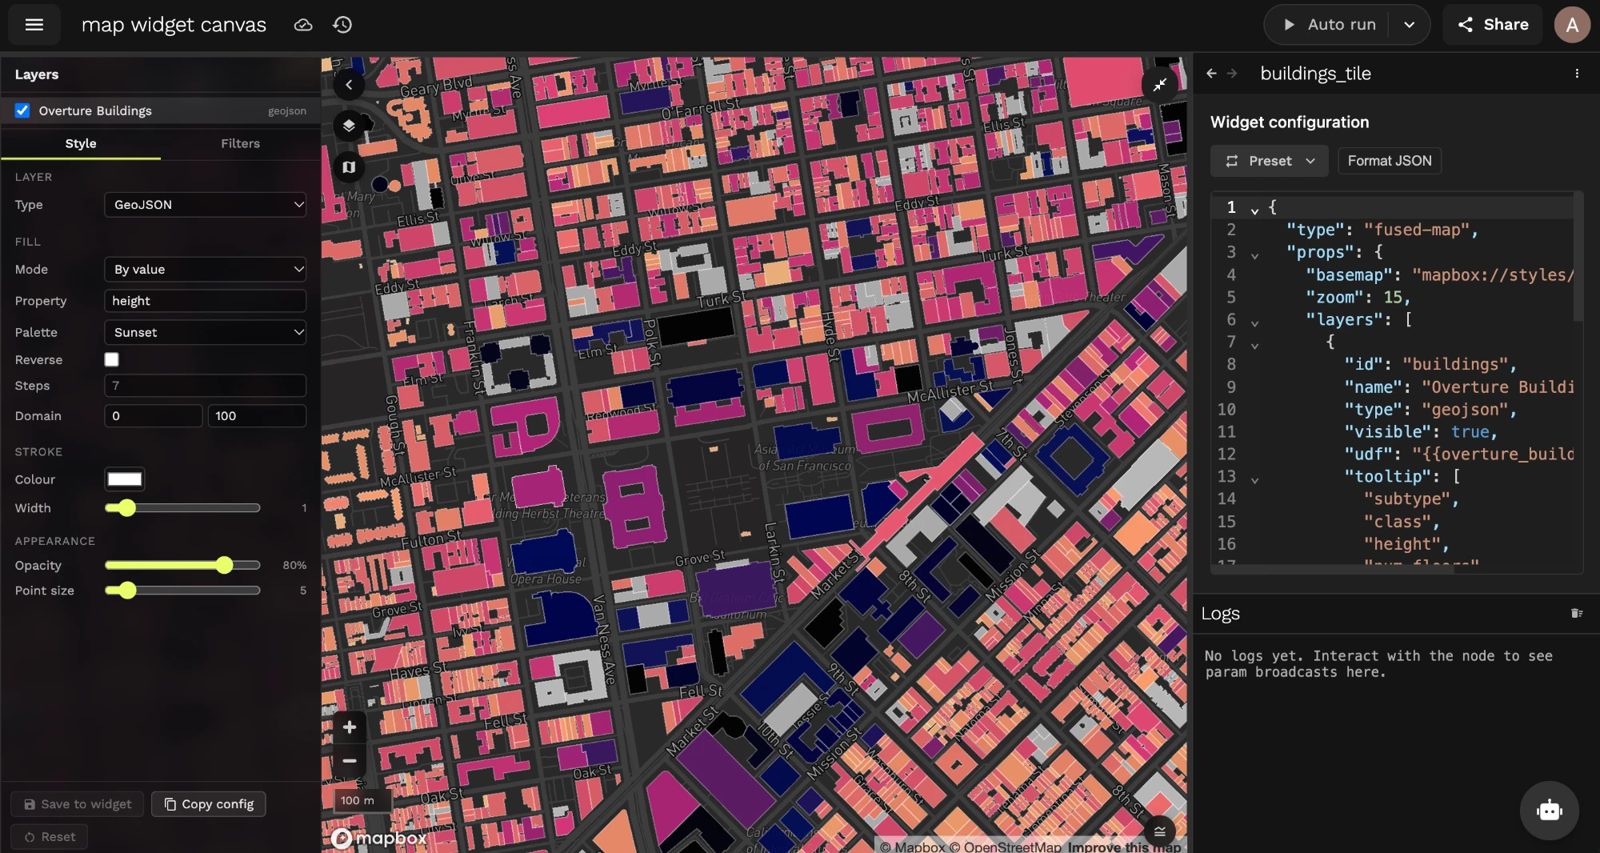The height and width of the screenshot is (853, 1600).
Task: Clear logs with trash icon
Action: pyautogui.click(x=1577, y=613)
